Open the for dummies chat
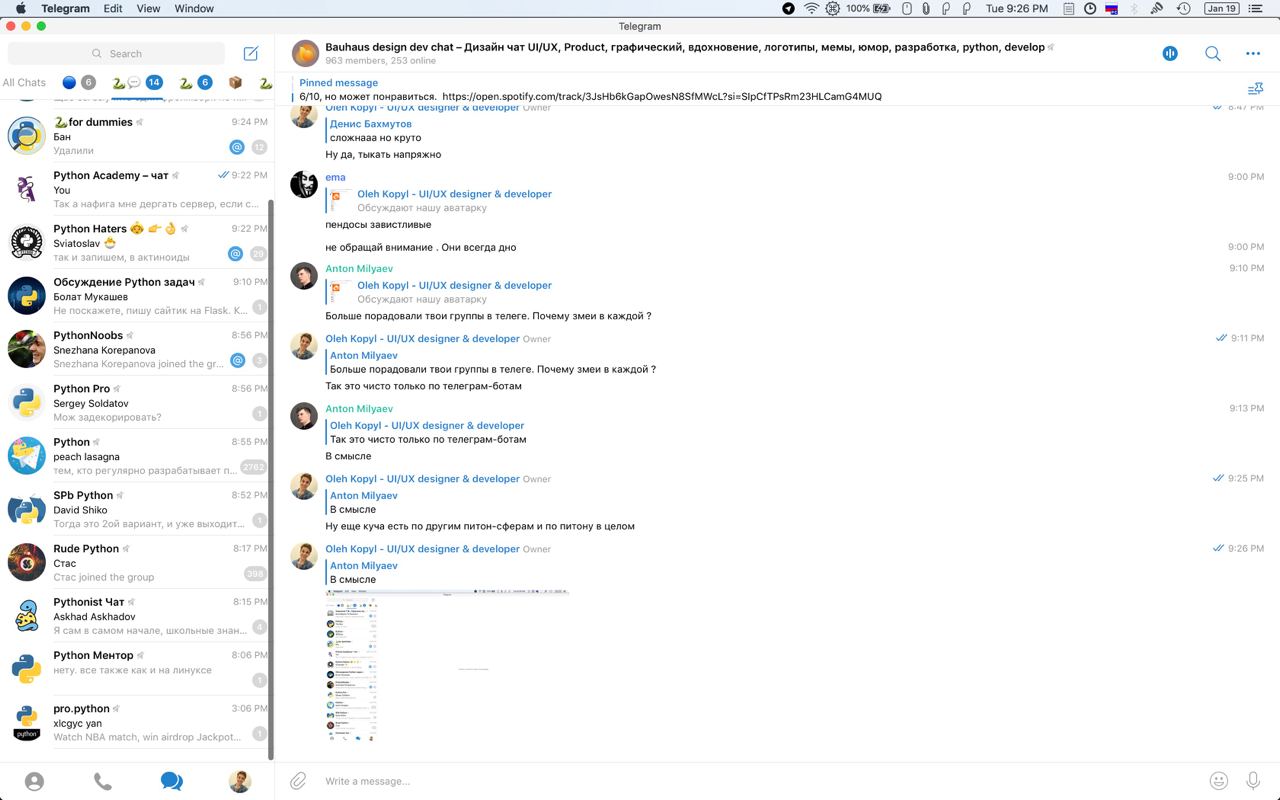1280x800 pixels. (137, 135)
